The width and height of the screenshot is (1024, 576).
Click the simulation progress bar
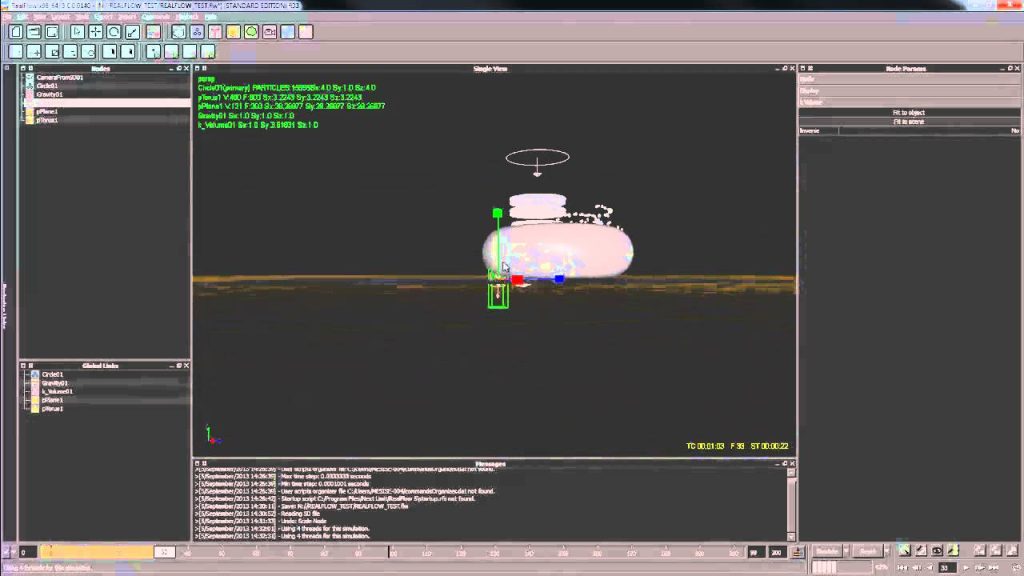pos(841,568)
